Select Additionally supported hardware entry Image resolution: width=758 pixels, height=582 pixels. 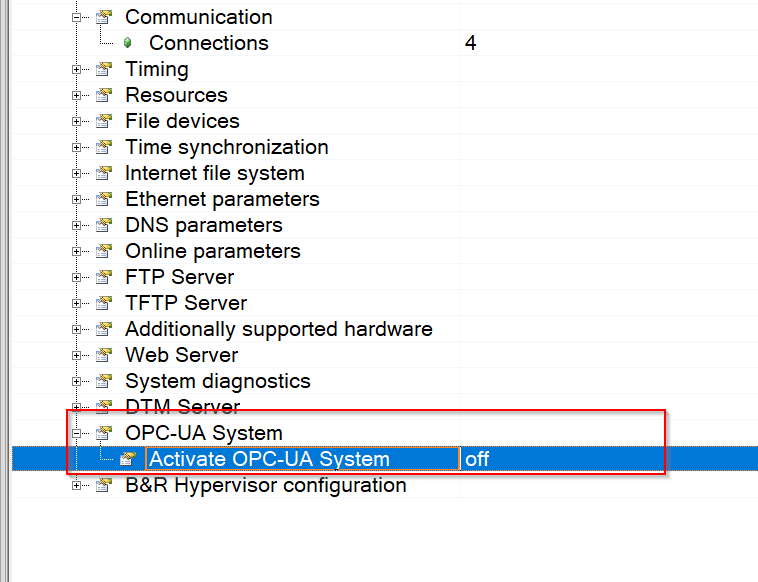point(279,329)
